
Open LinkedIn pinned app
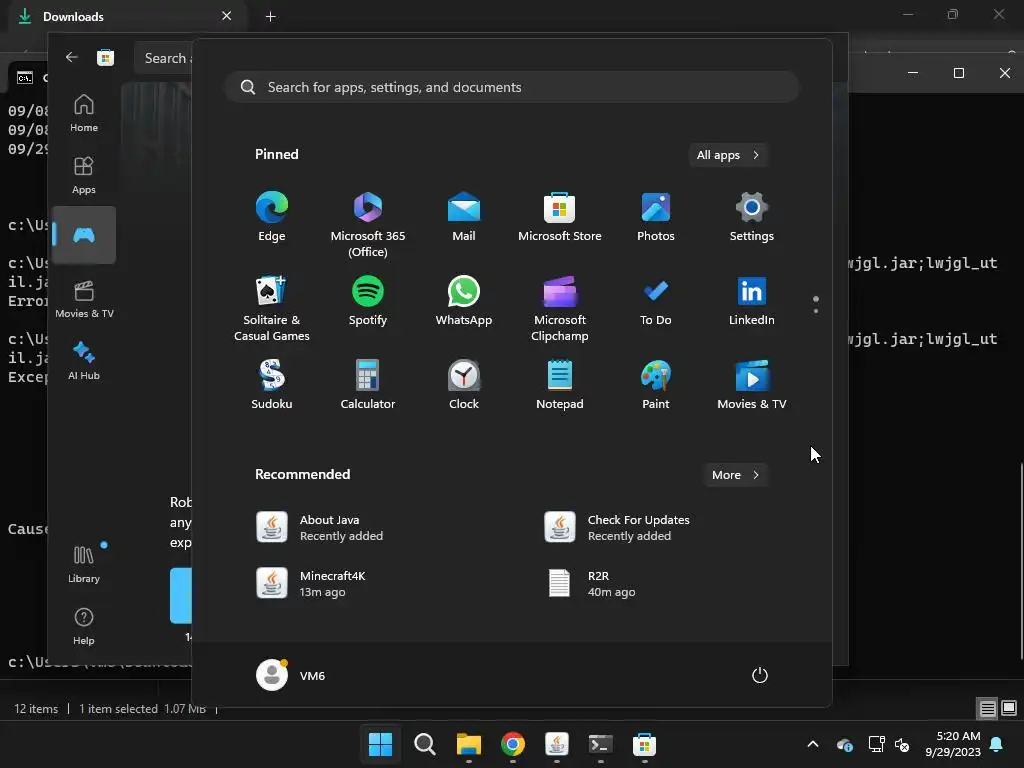click(x=752, y=301)
